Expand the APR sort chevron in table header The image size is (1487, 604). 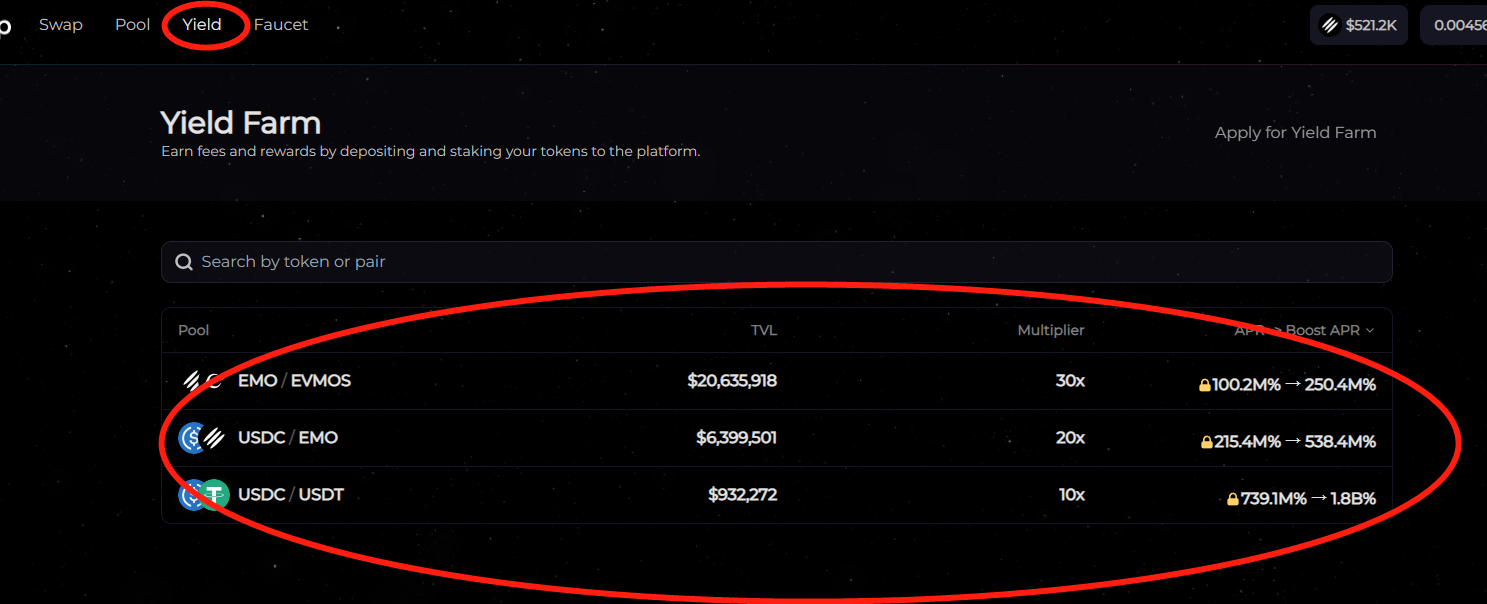point(1370,331)
